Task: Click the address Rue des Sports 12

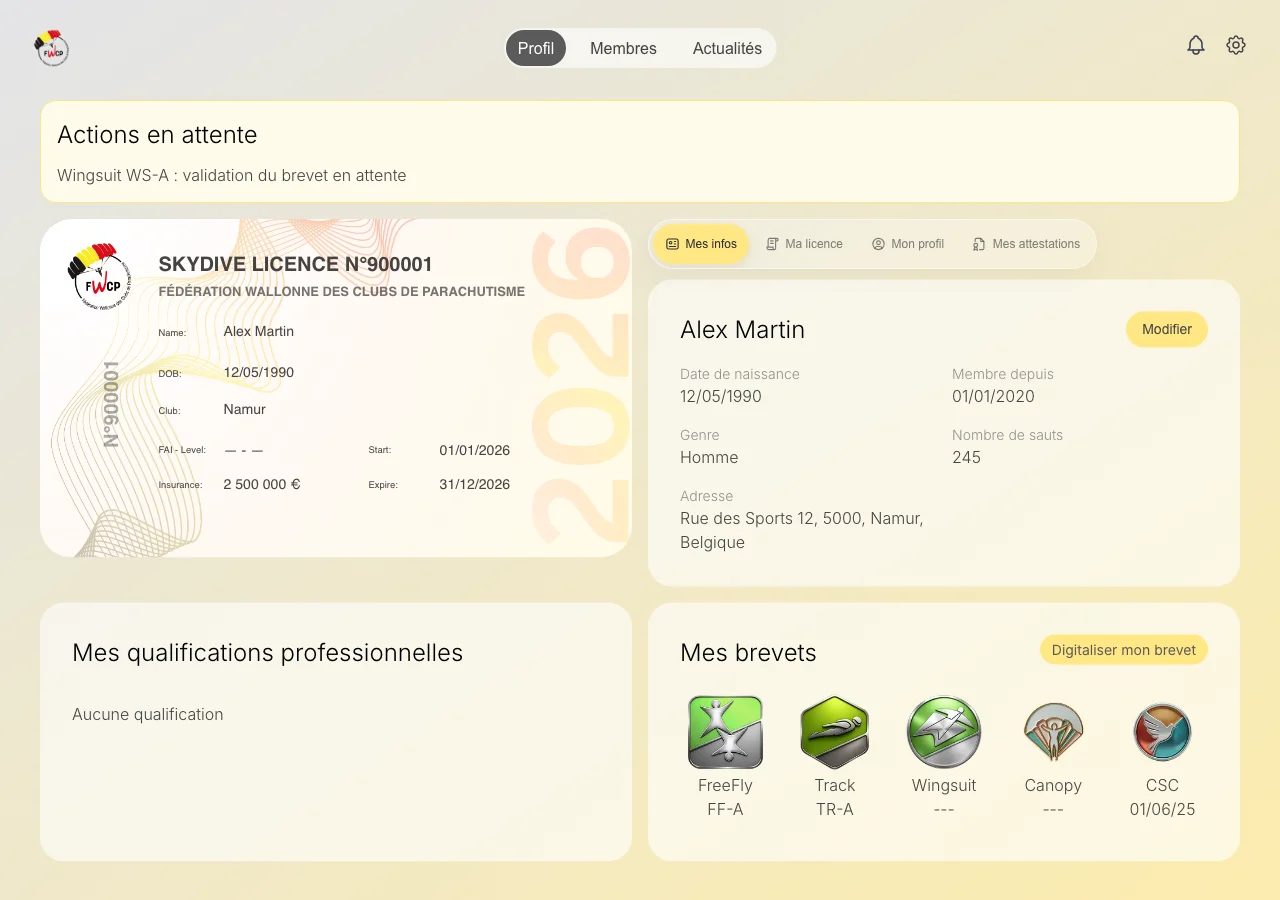Action: tap(801, 530)
